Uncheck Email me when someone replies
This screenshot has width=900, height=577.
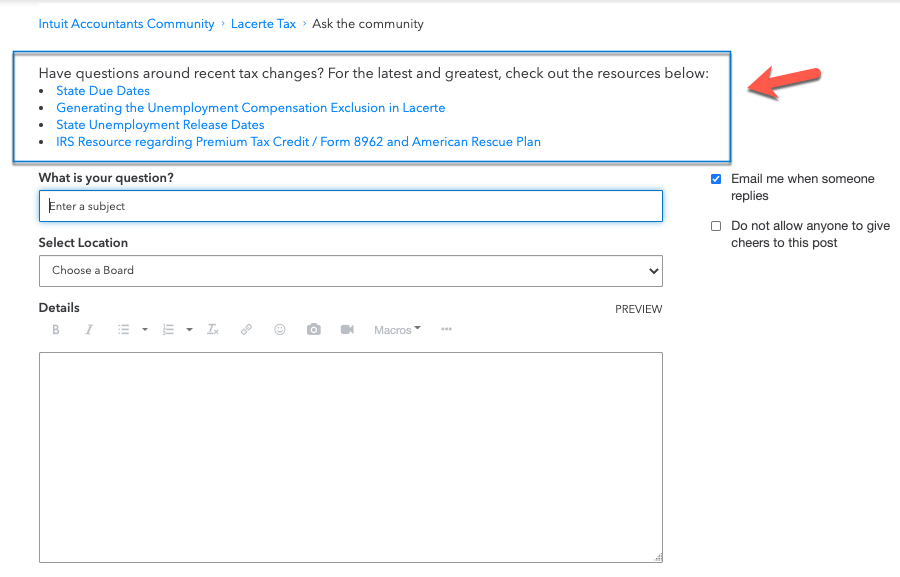tap(716, 179)
